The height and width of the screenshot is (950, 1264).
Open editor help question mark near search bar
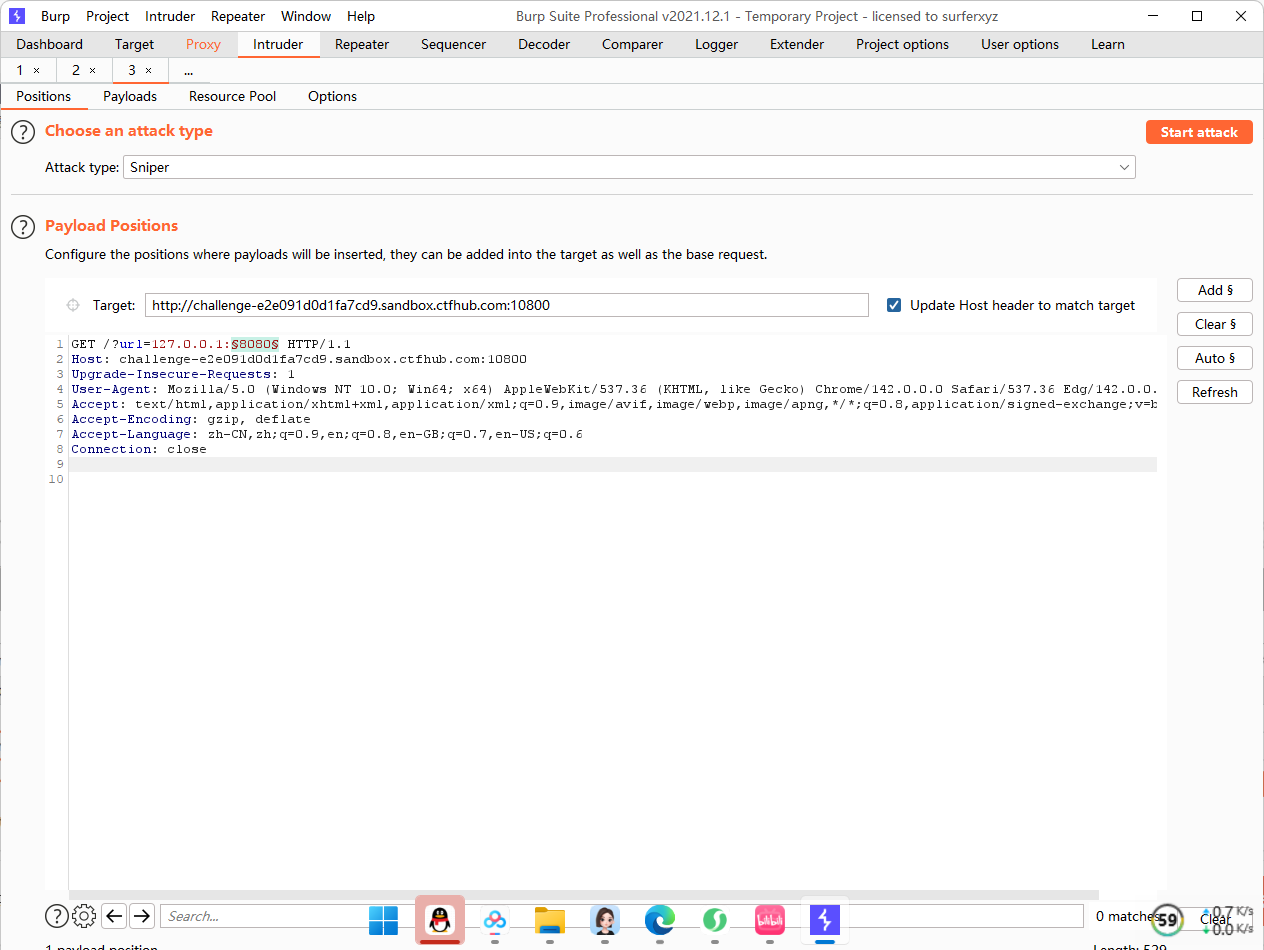57,916
